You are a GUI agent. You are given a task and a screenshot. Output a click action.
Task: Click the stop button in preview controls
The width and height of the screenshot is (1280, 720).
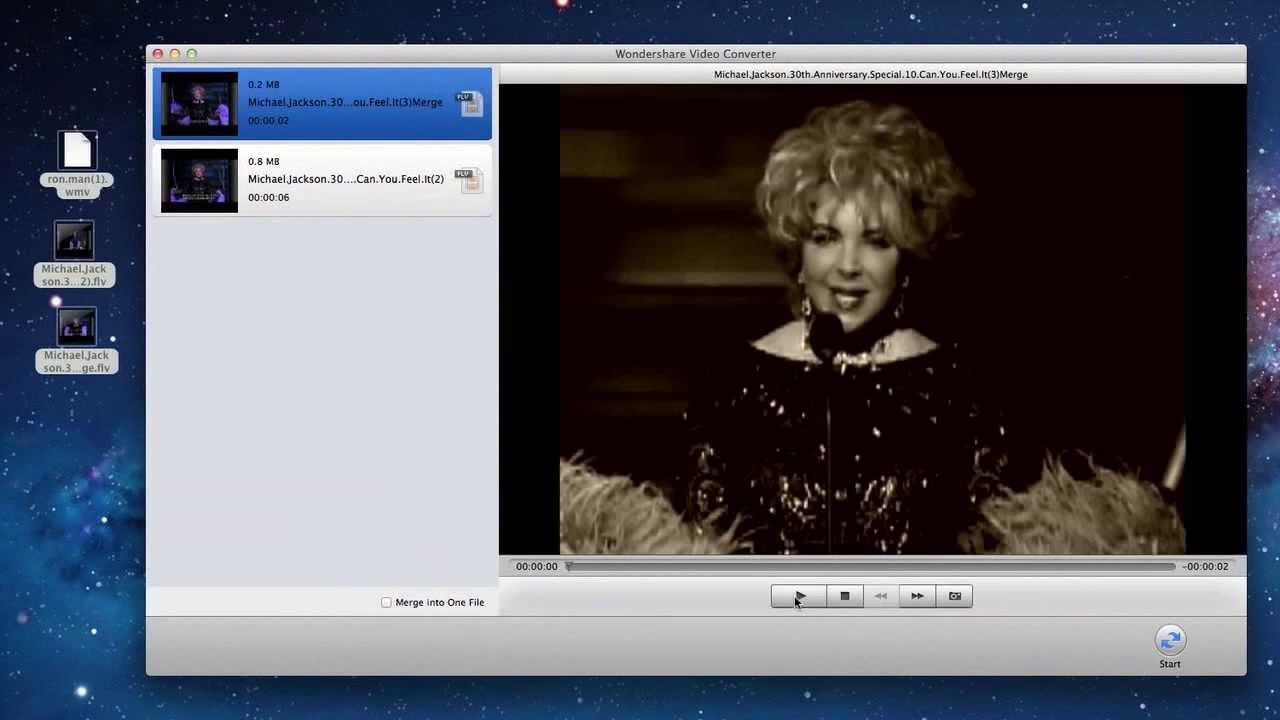[x=844, y=596]
